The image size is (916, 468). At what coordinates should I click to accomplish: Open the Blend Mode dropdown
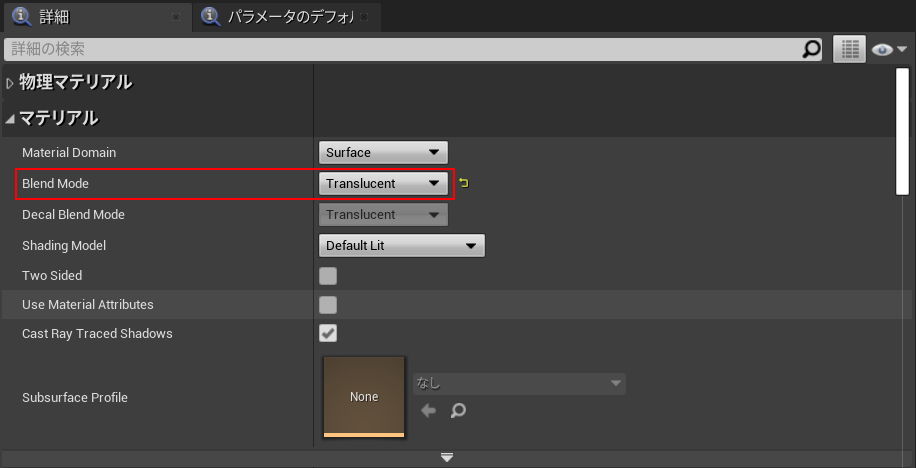[383, 183]
